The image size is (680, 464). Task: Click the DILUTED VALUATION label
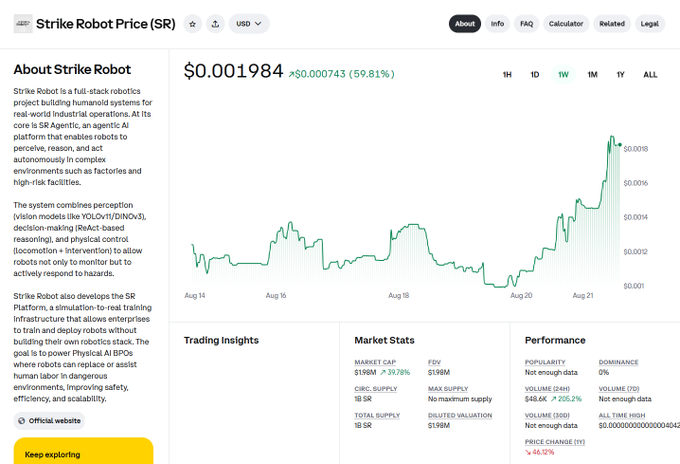tap(460, 415)
